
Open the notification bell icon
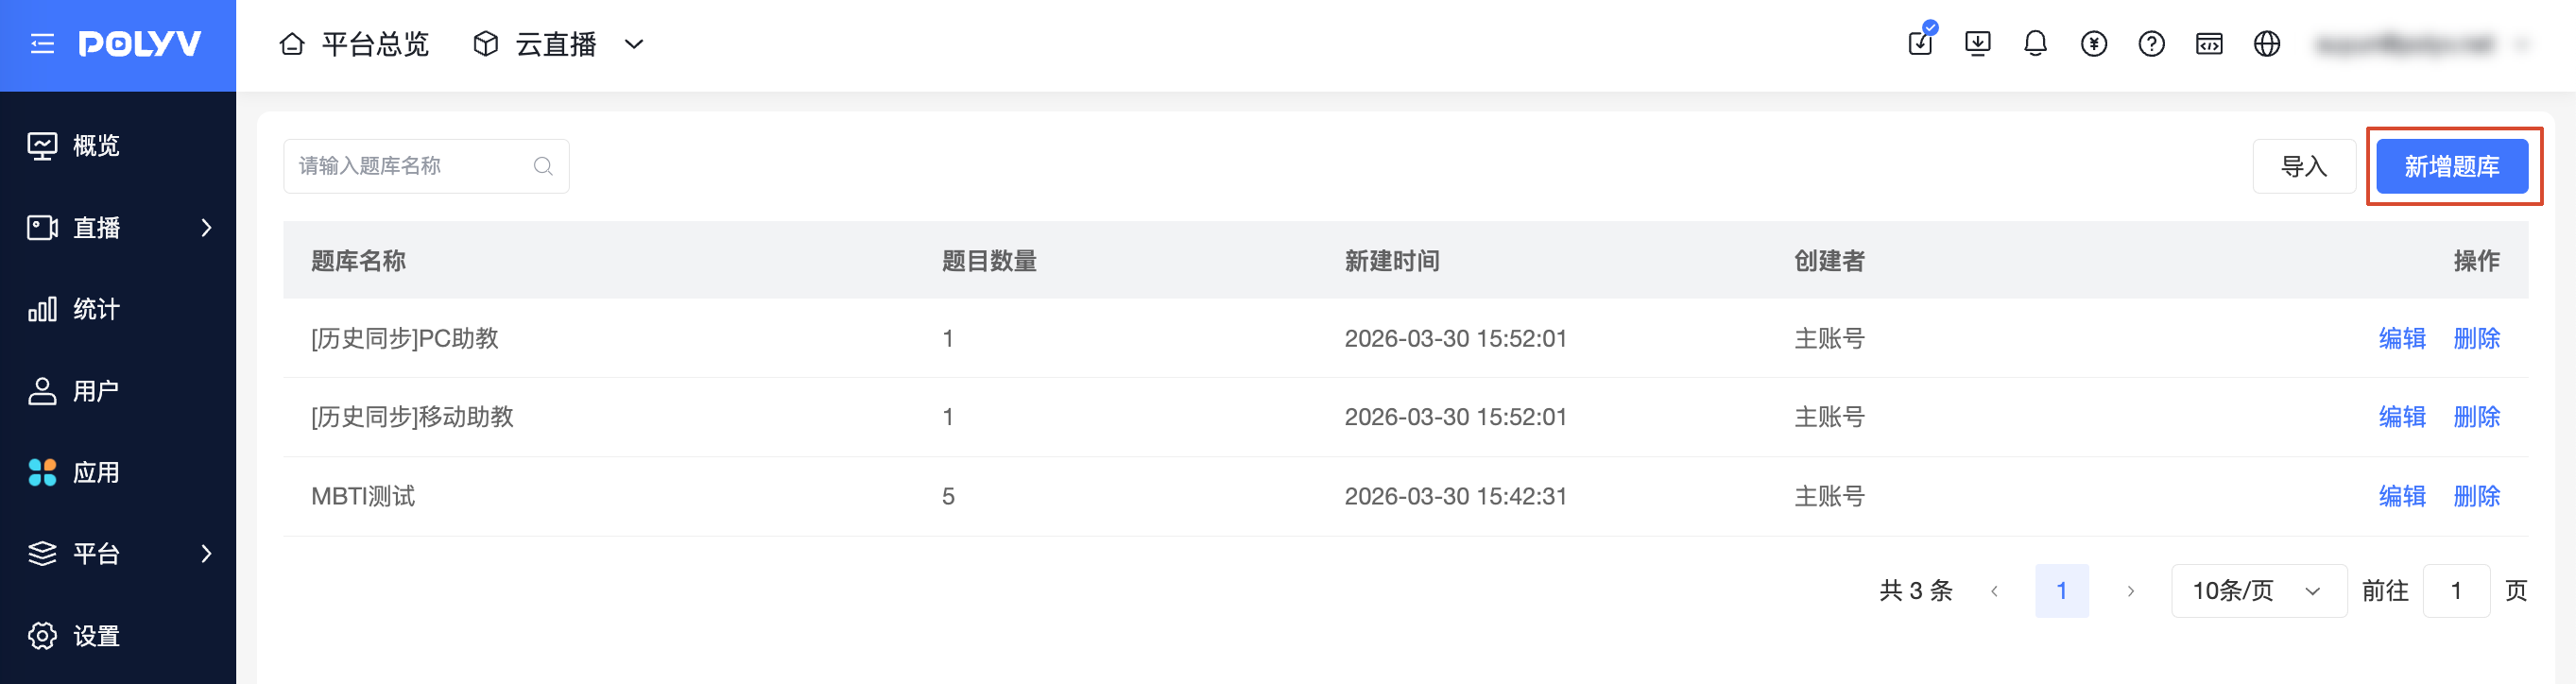2035,44
